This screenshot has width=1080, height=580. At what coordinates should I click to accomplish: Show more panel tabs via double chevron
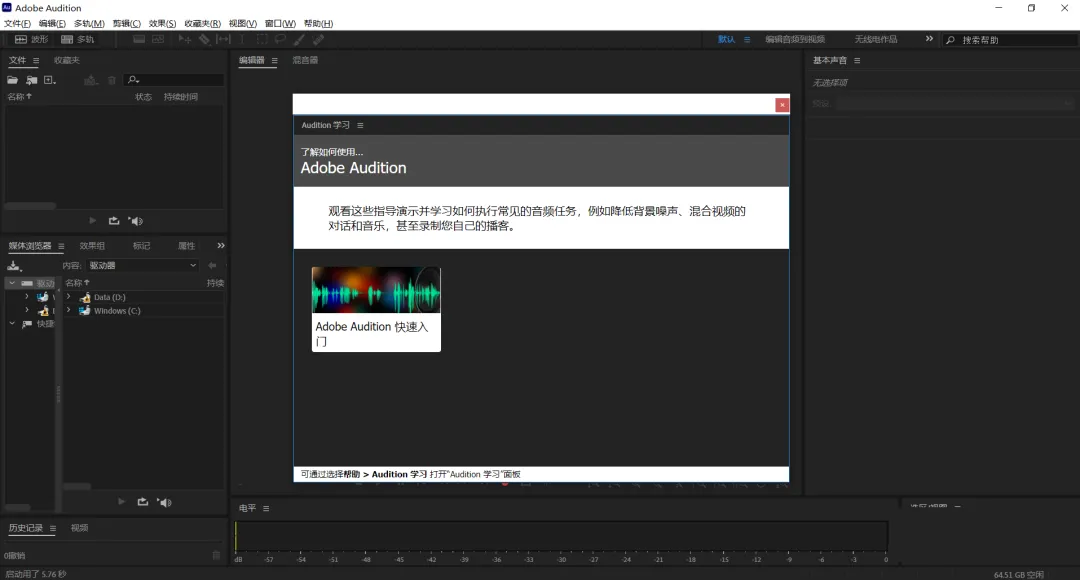coord(220,245)
